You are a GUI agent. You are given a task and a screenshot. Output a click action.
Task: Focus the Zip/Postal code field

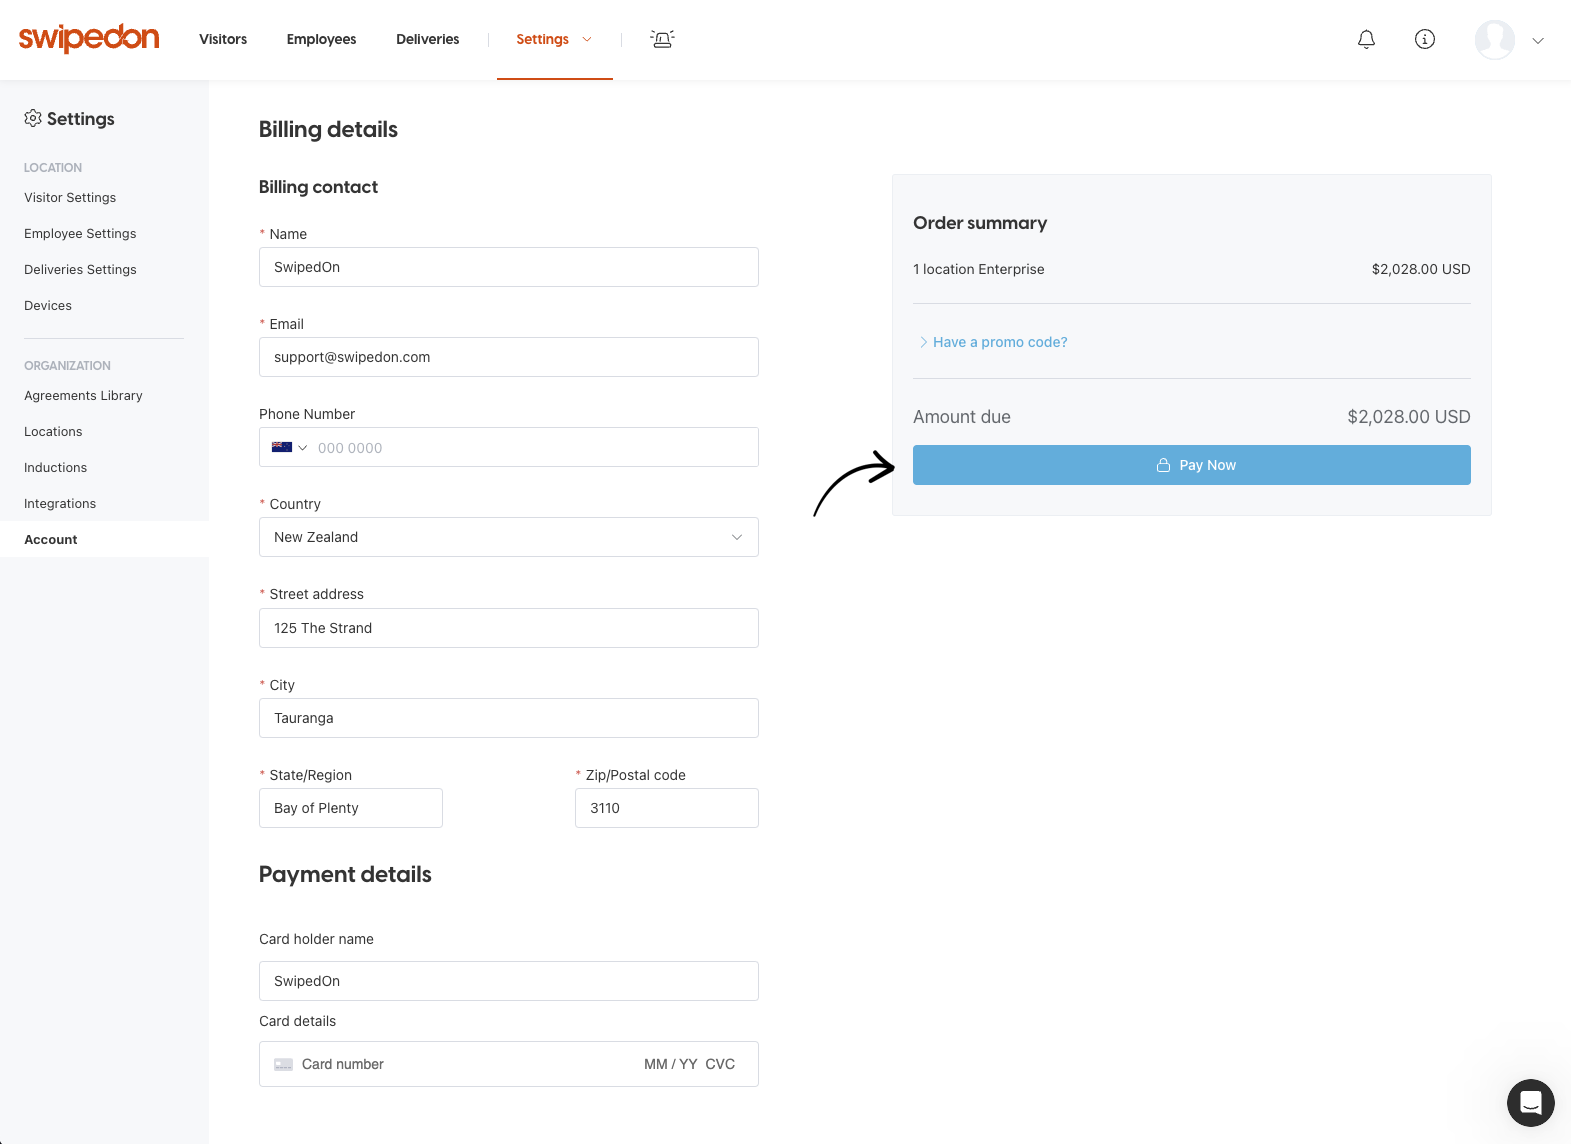click(x=667, y=808)
